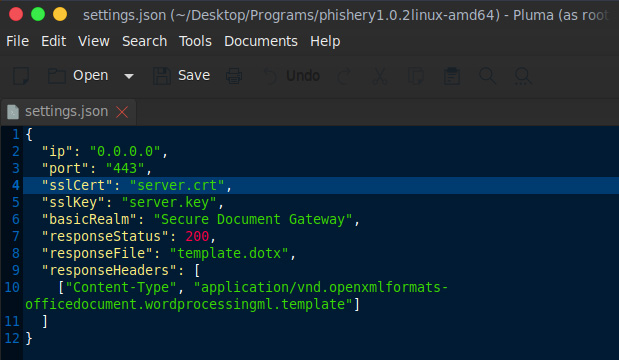The height and width of the screenshot is (360, 619).
Task: Click the "responseHeaders" key
Action: (109, 270)
